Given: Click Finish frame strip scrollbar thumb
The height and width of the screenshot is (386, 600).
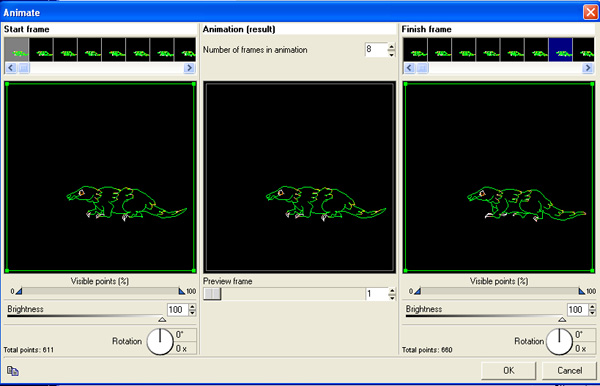Looking at the screenshot, I should point(422,68).
